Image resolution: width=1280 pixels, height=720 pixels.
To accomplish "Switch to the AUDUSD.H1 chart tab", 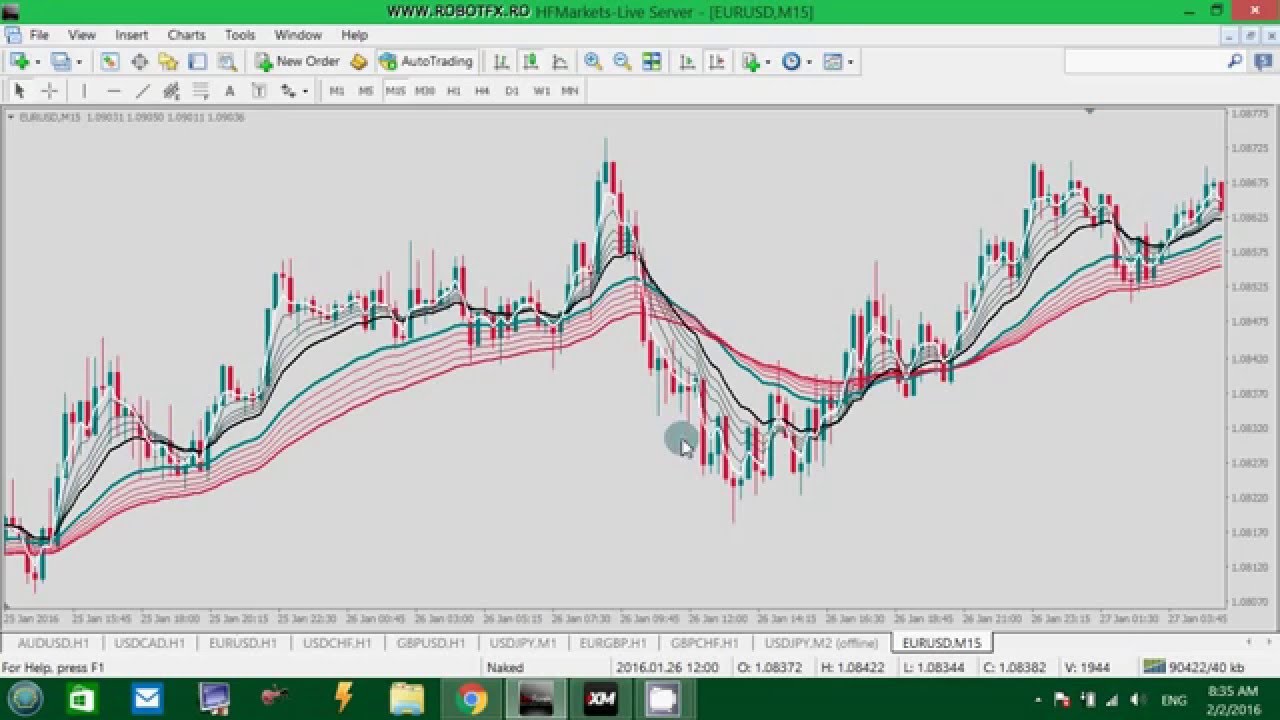I will tap(53, 643).
